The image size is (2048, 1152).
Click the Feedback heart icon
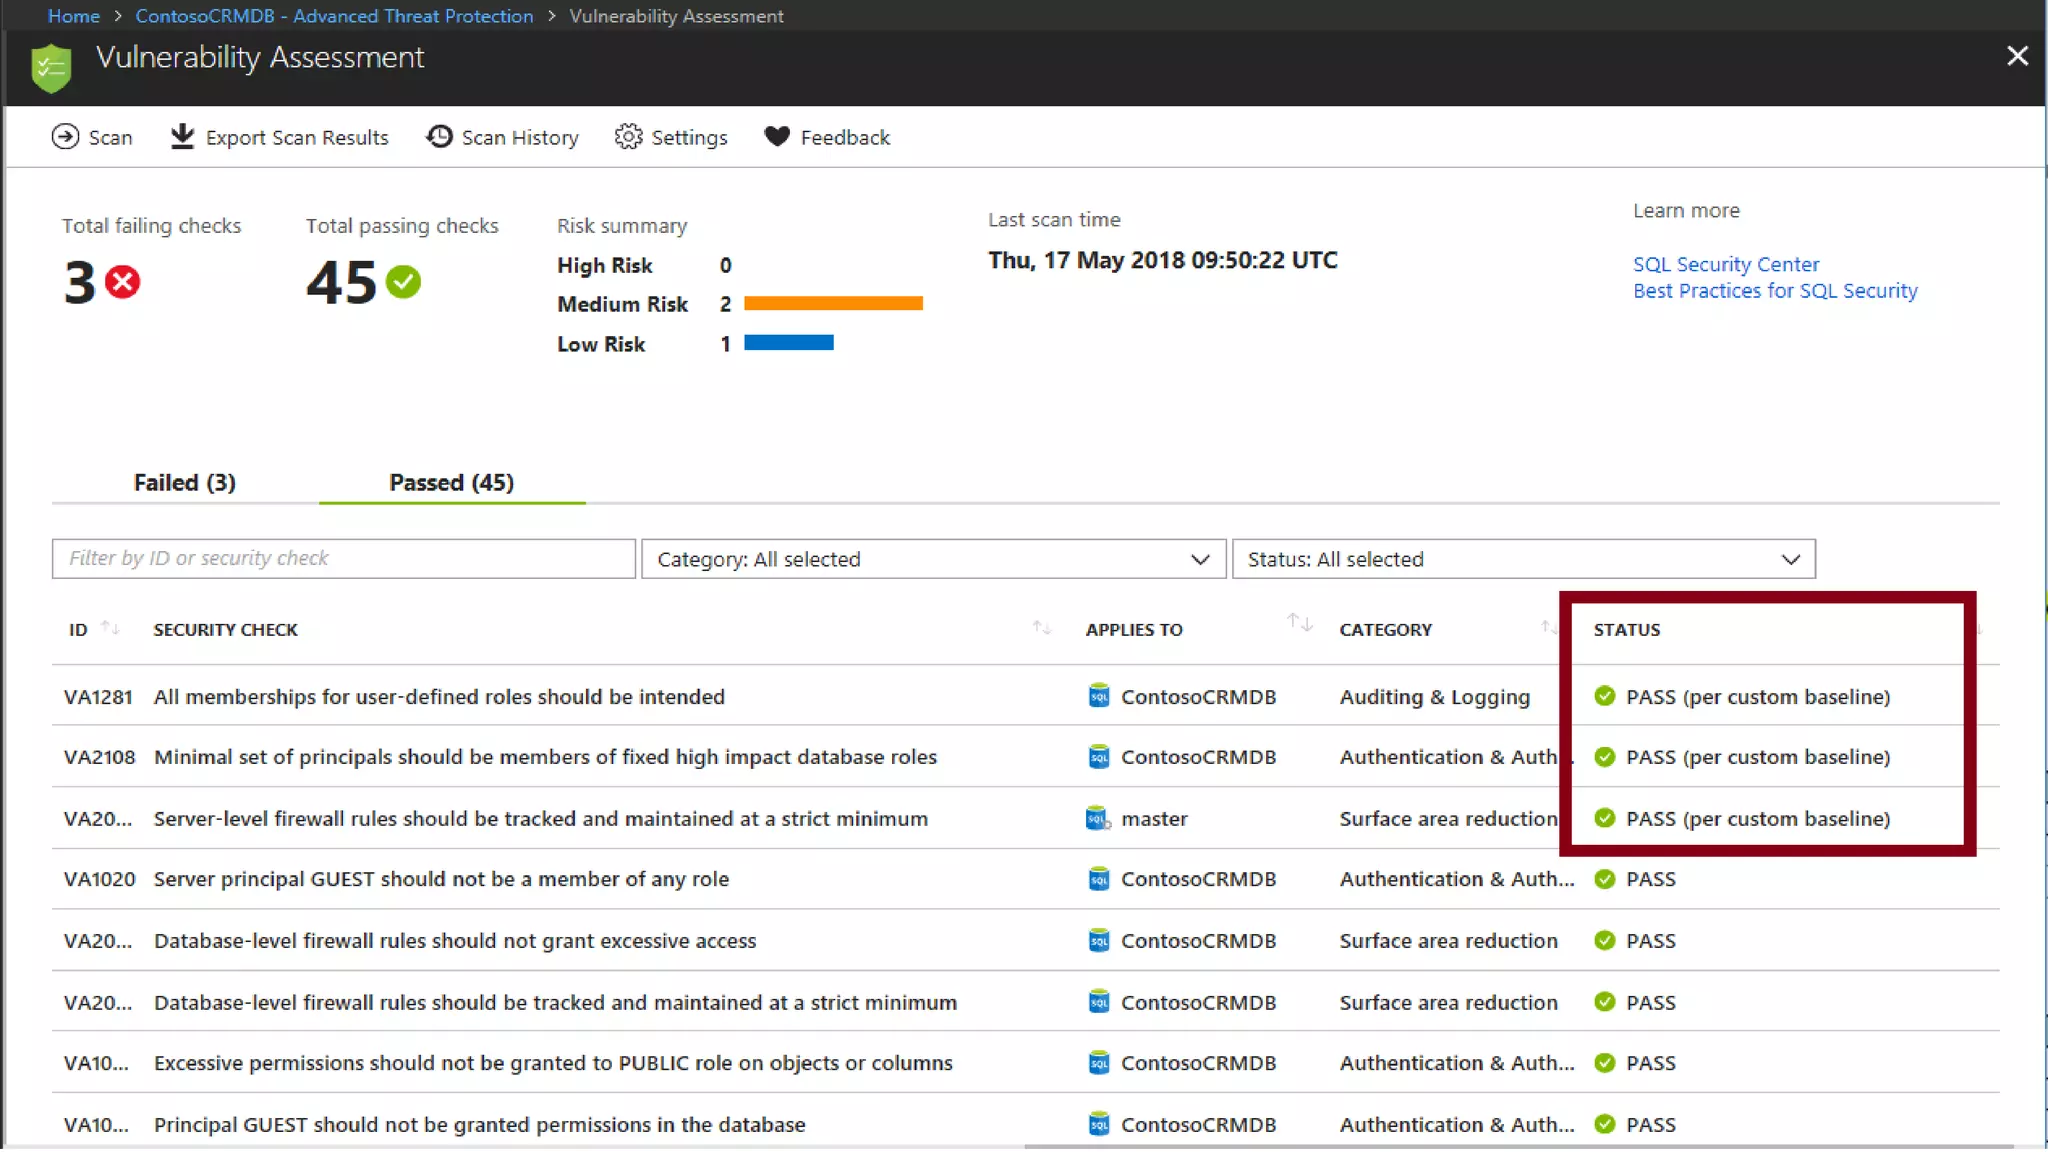[777, 136]
